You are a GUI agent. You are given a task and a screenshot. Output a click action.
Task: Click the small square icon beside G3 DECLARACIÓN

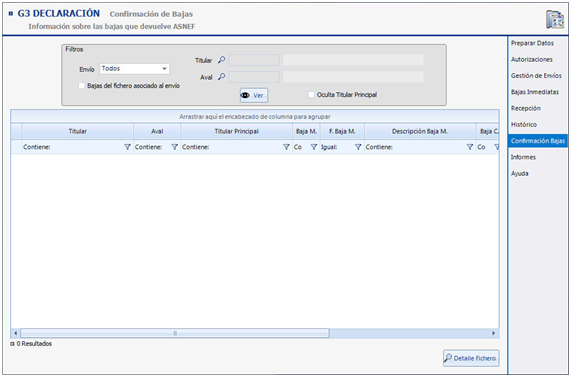pos(11,14)
